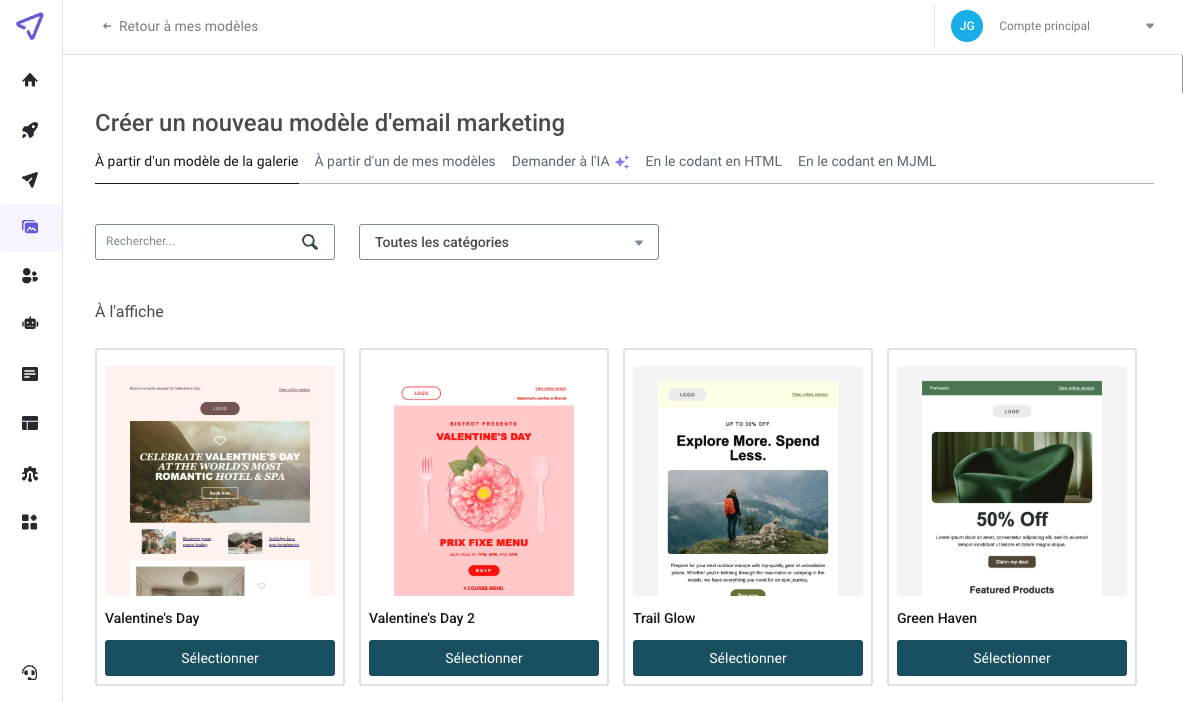Open the Toutes les catégories dropdown

click(x=509, y=242)
